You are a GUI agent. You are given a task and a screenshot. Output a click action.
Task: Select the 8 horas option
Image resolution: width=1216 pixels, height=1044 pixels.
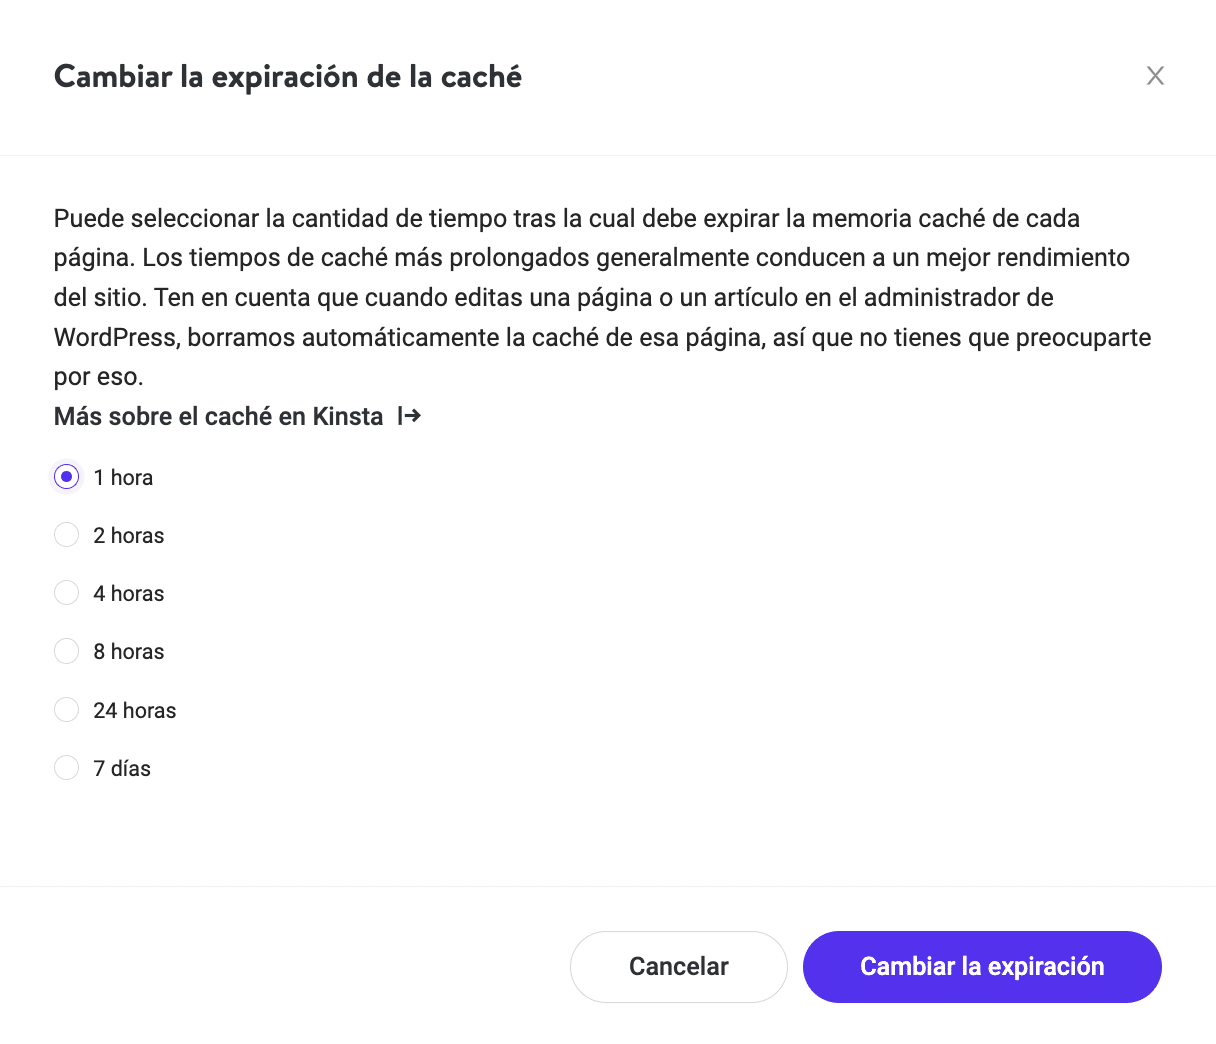(x=66, y=650)
